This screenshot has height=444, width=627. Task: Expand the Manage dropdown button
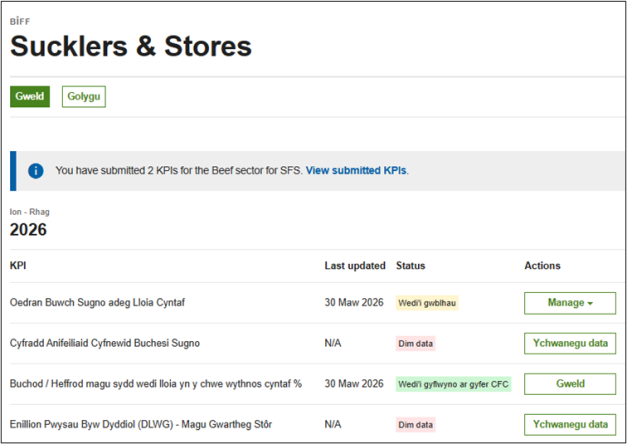point(569,303)
